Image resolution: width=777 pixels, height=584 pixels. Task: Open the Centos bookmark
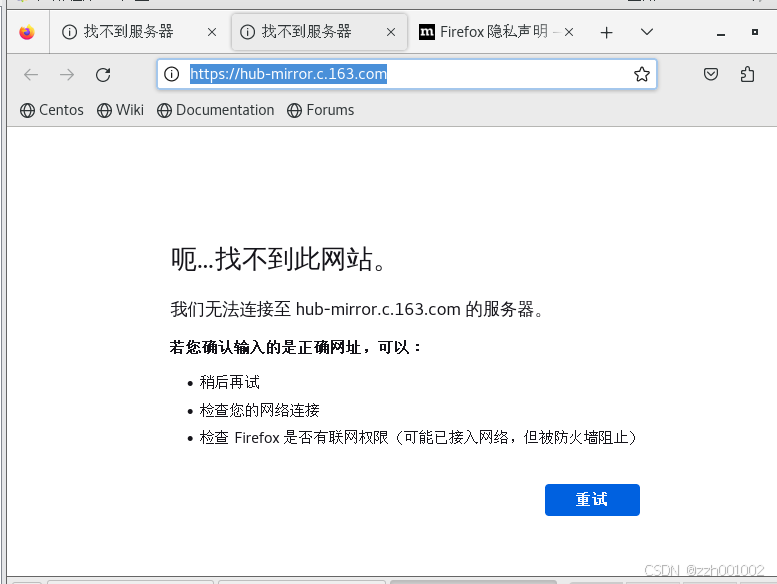tap(52, 110)
